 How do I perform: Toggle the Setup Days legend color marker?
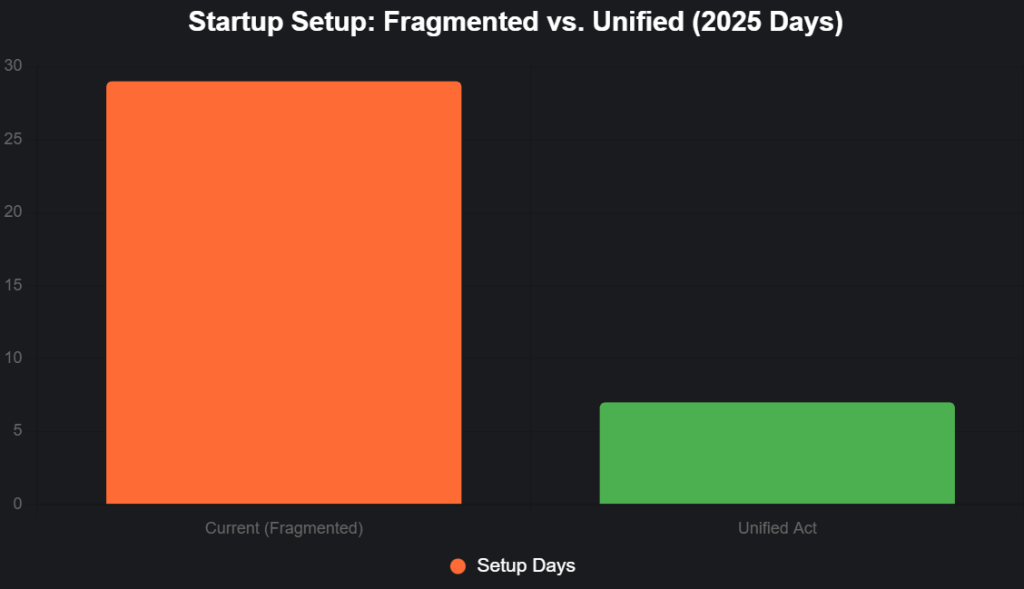[458, 566]
